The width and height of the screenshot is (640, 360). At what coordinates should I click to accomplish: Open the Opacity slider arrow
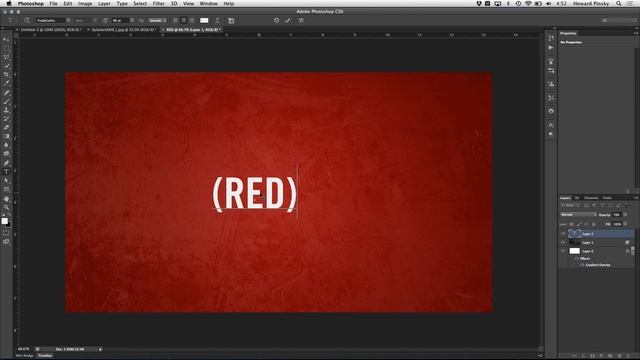click(625, 215)
